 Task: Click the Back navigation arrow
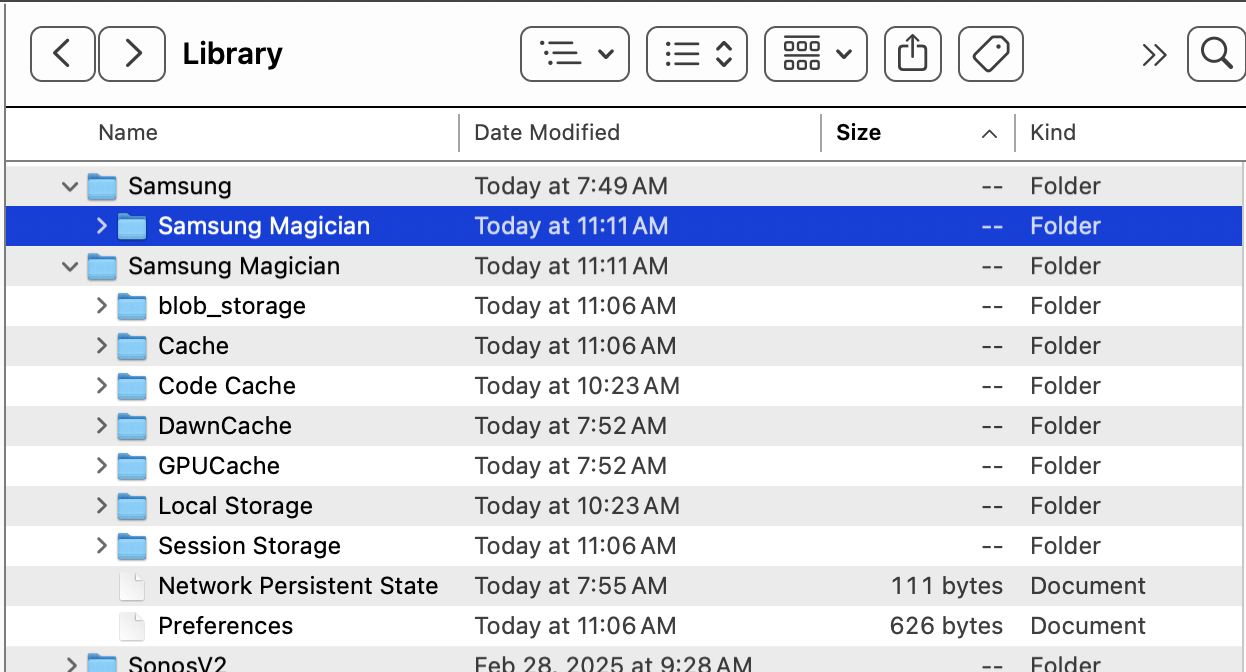(x=62, y=54)
